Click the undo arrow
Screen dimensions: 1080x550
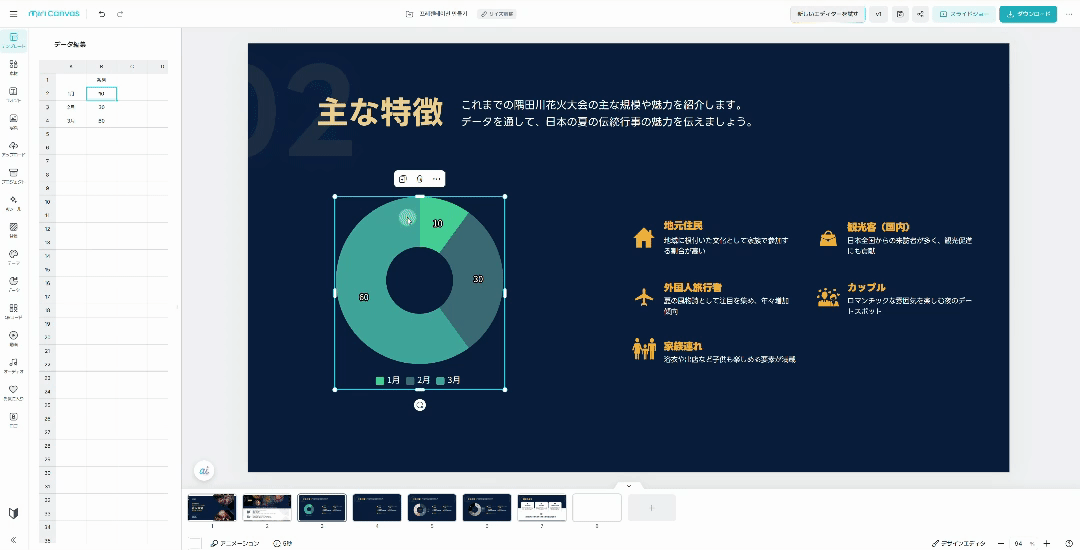[x=102, y=14]
